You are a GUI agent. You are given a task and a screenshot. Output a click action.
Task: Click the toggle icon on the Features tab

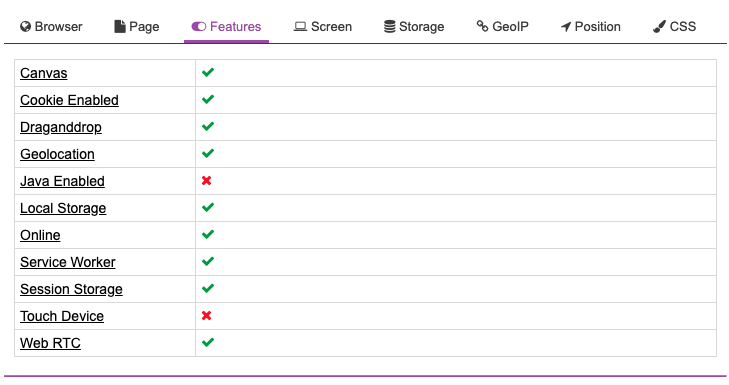pos(199,27)
